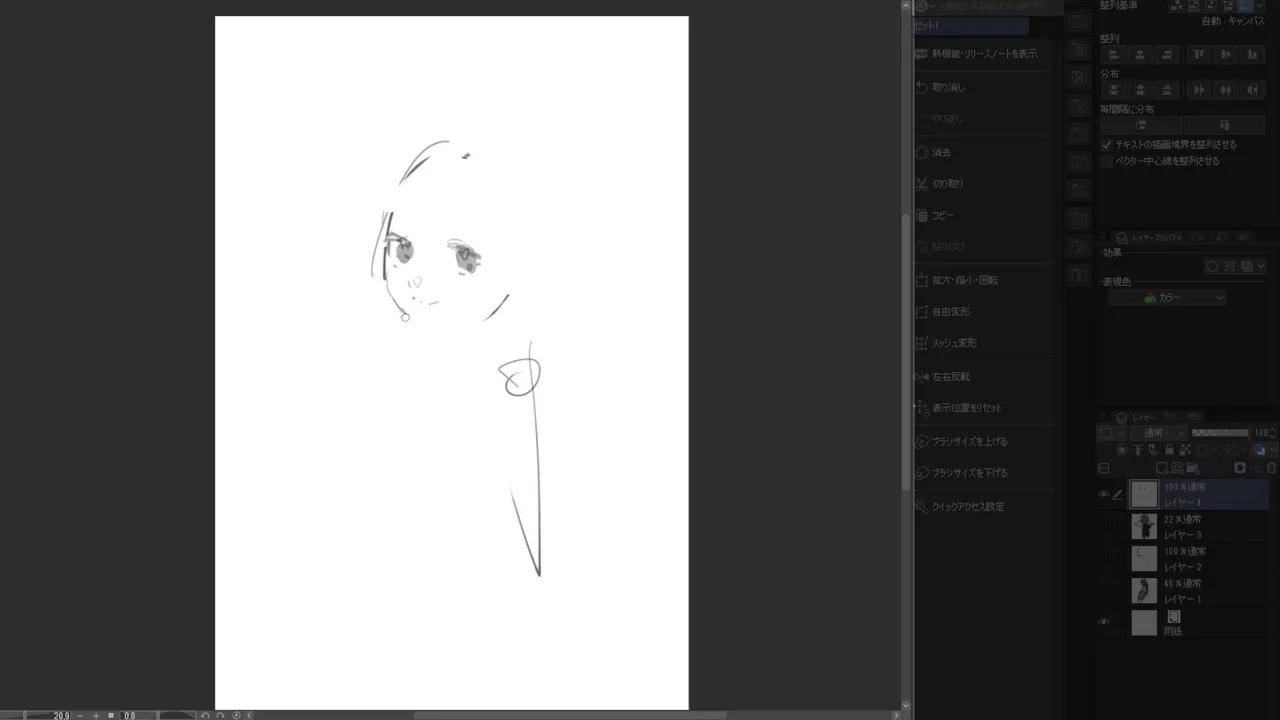Click align right edges icon under 整列
Screen dimensions: 1280x720
[x=1167, y=55]
